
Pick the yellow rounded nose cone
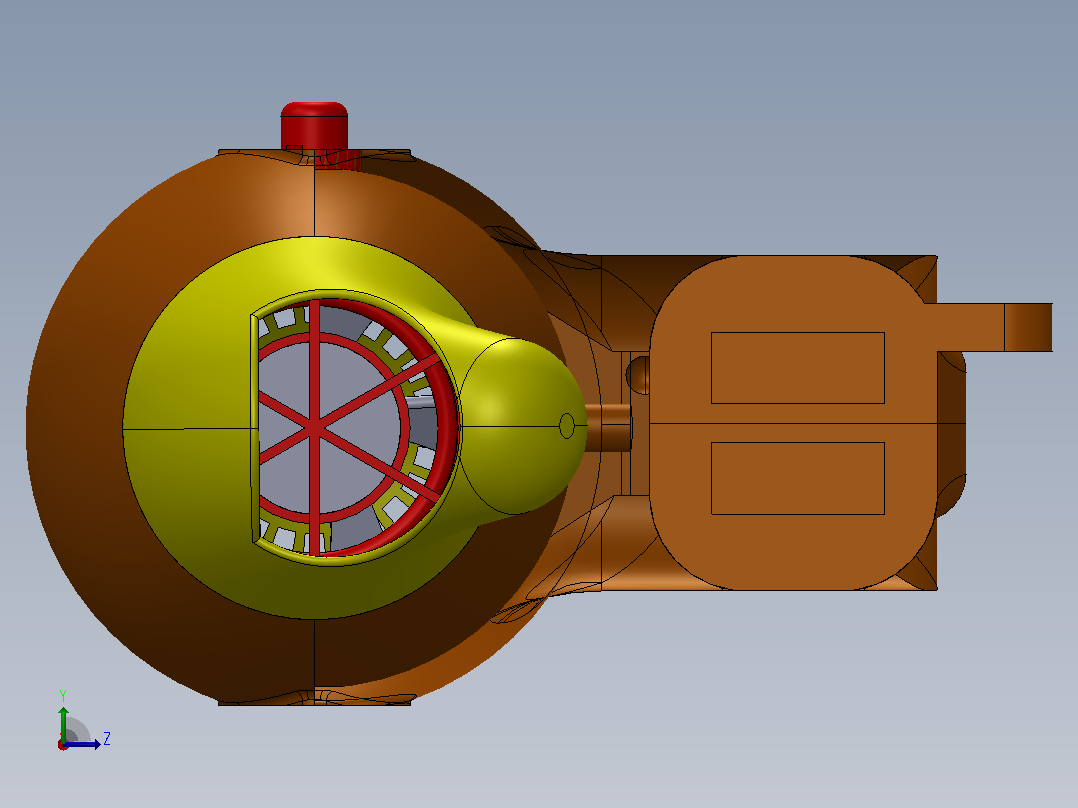pyautogui.click(x=522, y=426)
